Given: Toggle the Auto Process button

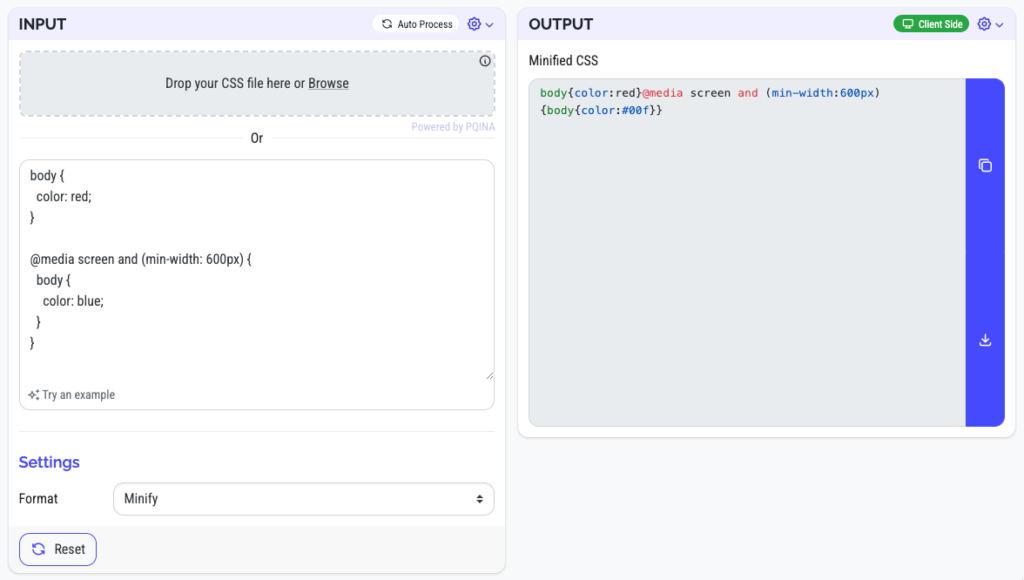Looking at the screenshot, I should click(417, 24).
